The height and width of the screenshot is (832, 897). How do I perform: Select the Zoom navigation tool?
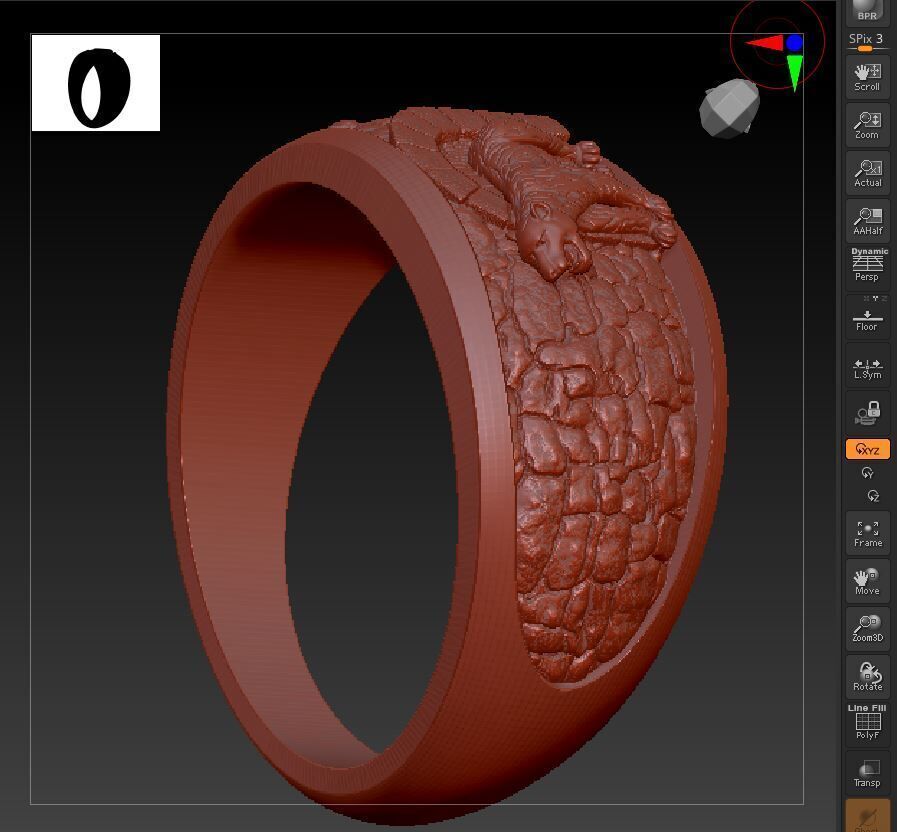(x=867, y=125)
